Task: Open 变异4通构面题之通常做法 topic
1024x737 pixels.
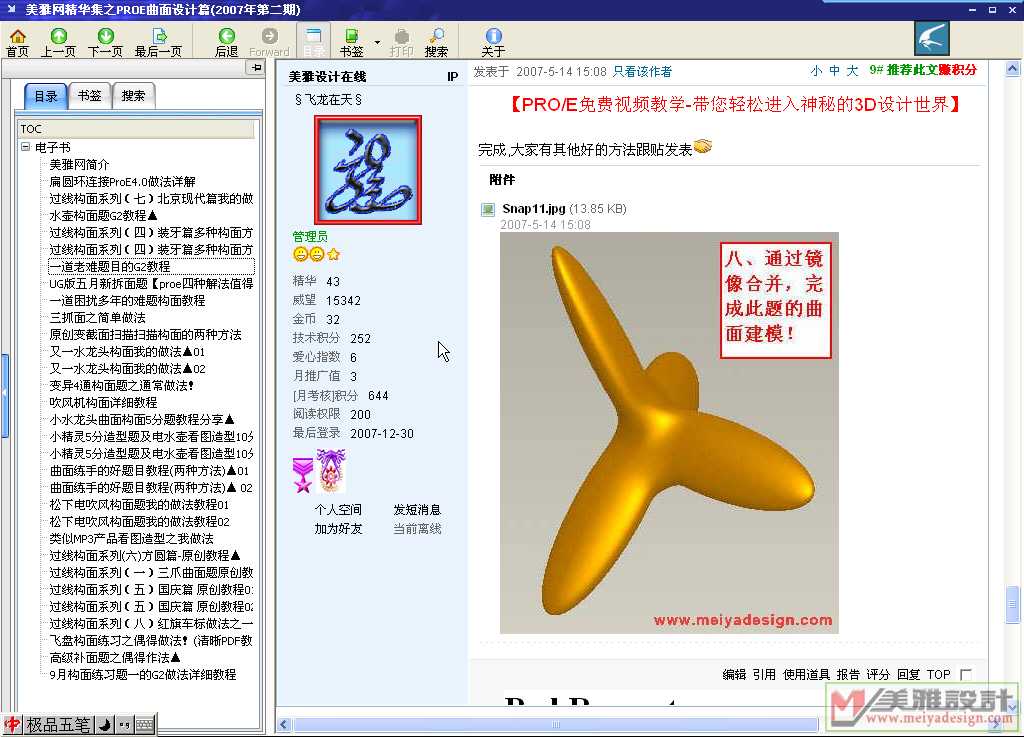Action: click(121, 385)
